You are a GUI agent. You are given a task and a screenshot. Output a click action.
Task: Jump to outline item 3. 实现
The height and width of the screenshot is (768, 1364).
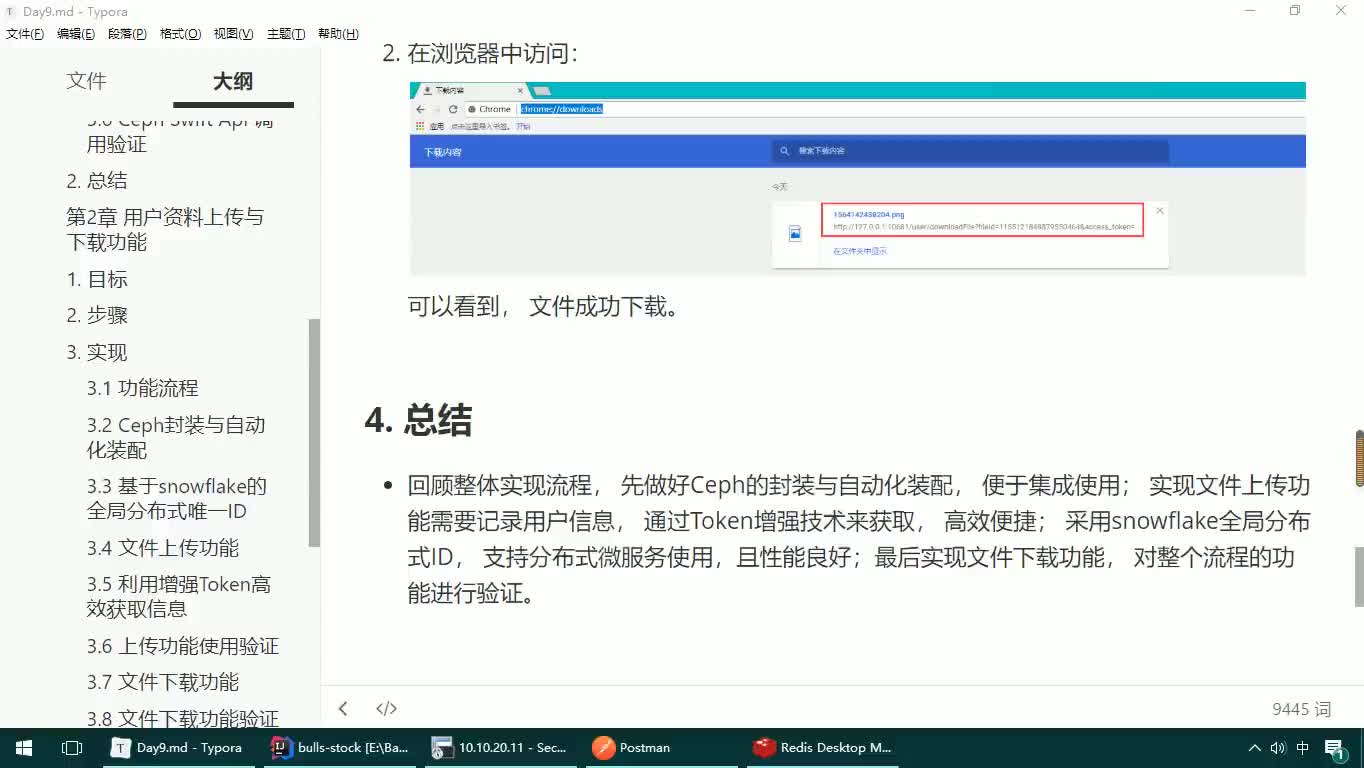click(x=97, y=352)
